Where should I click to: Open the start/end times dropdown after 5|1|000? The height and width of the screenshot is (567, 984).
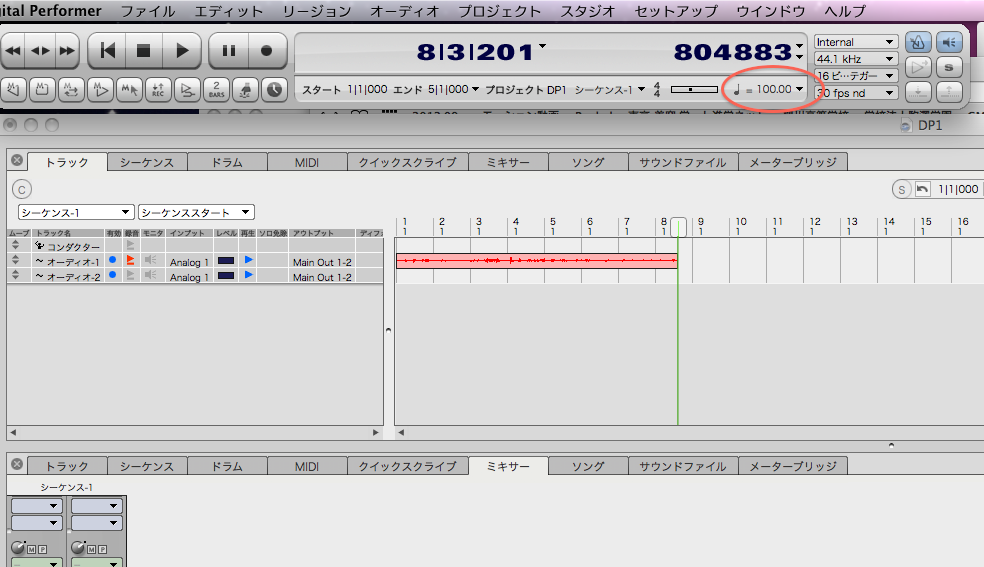click(475, 89)
